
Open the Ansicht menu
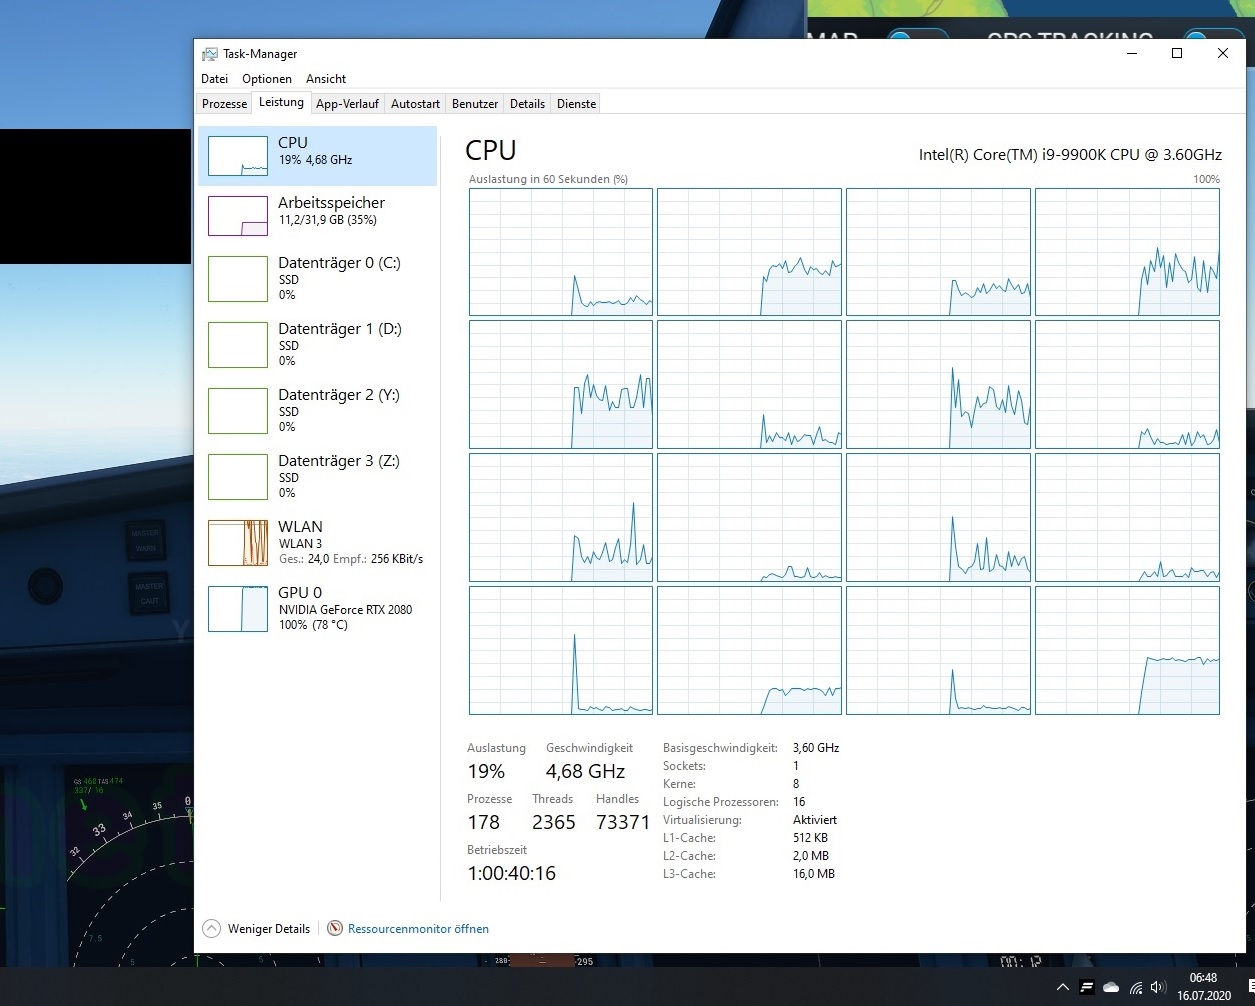click(326, 79)
